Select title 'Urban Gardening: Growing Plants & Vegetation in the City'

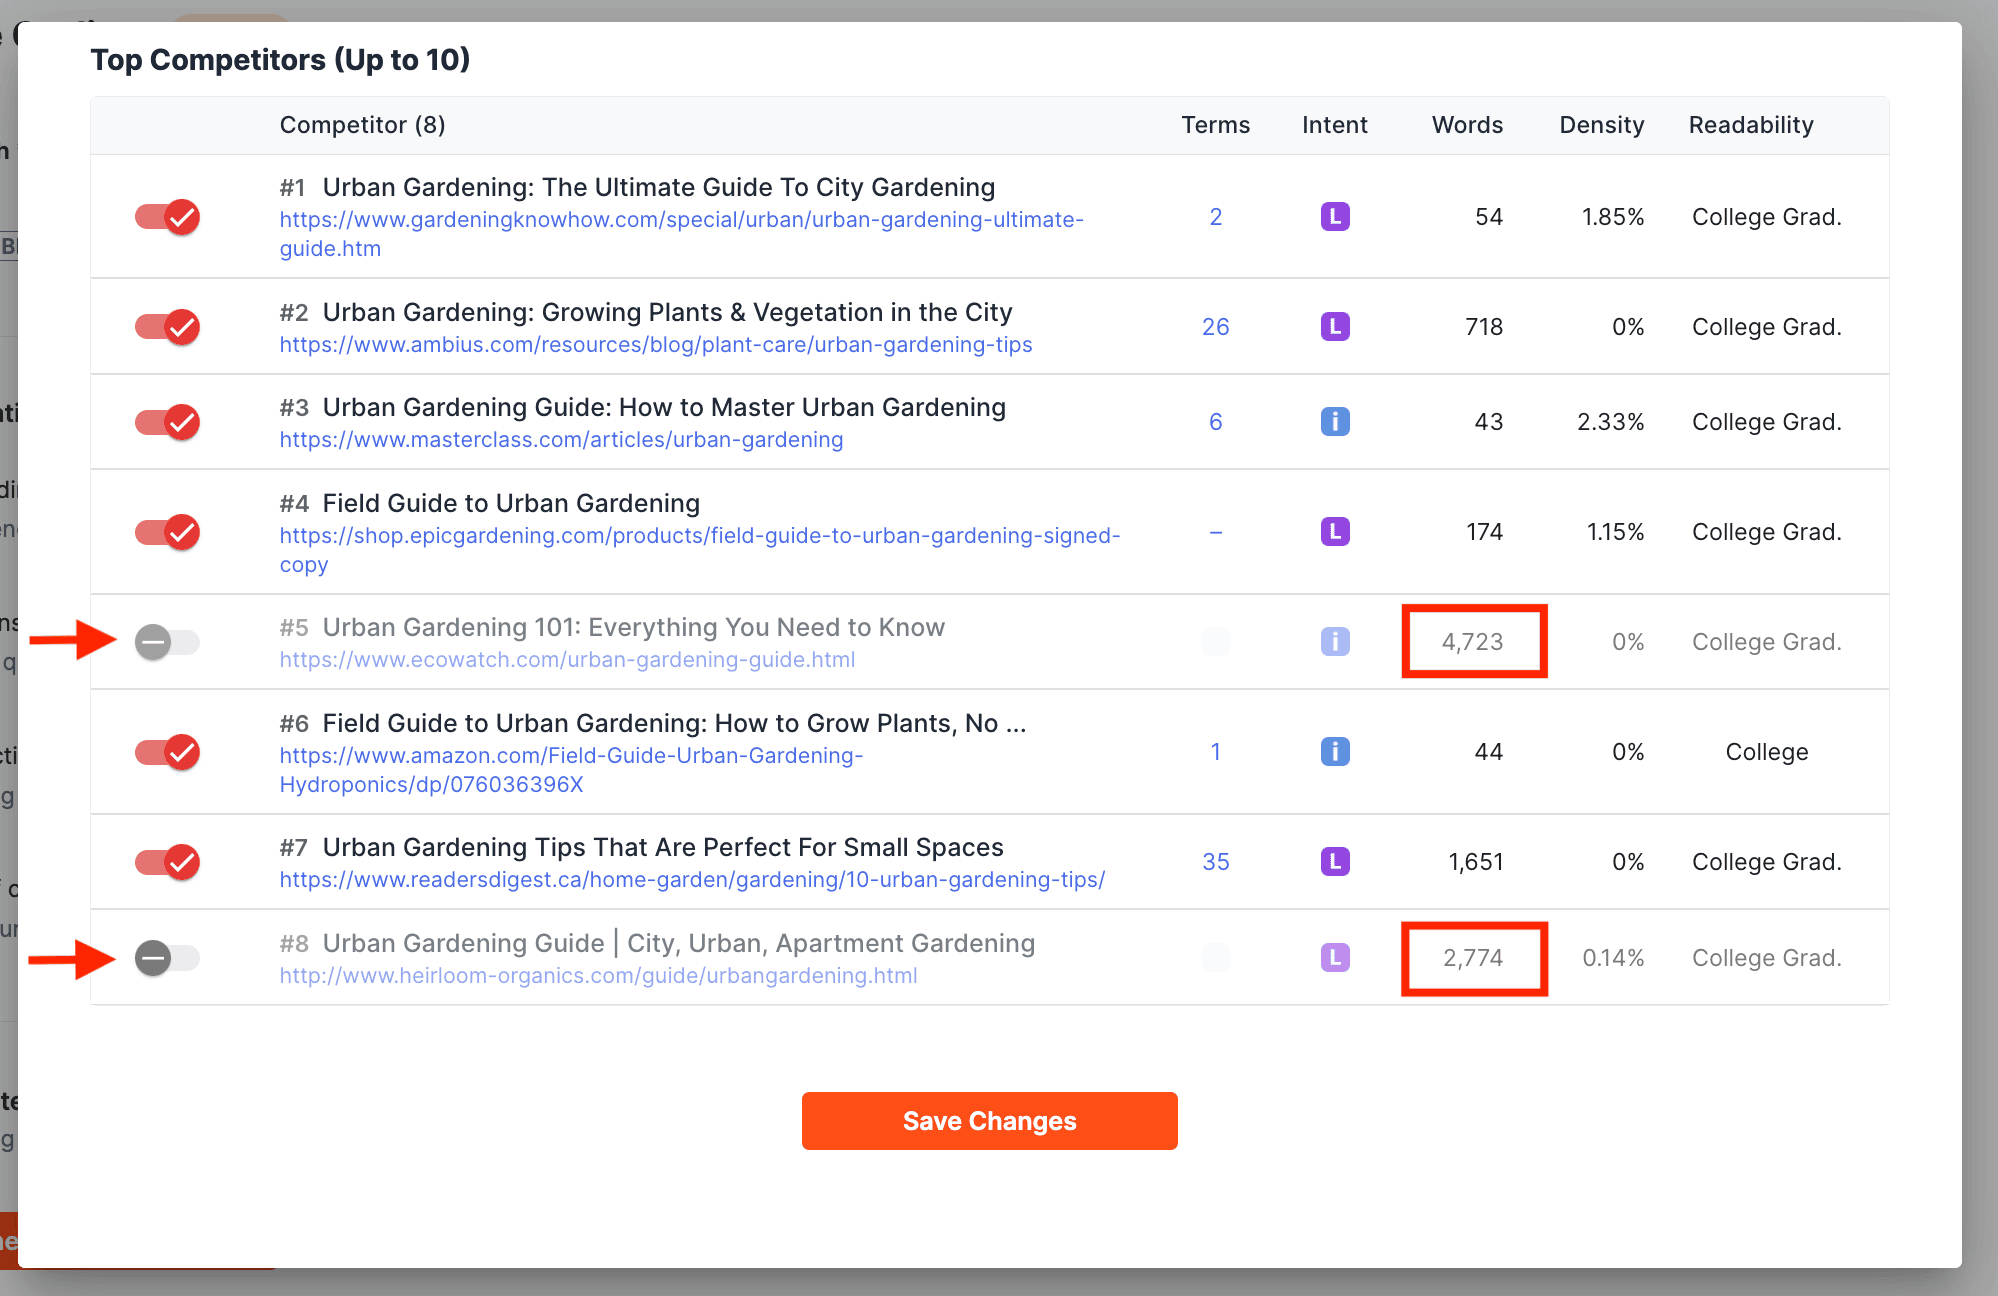668,313
